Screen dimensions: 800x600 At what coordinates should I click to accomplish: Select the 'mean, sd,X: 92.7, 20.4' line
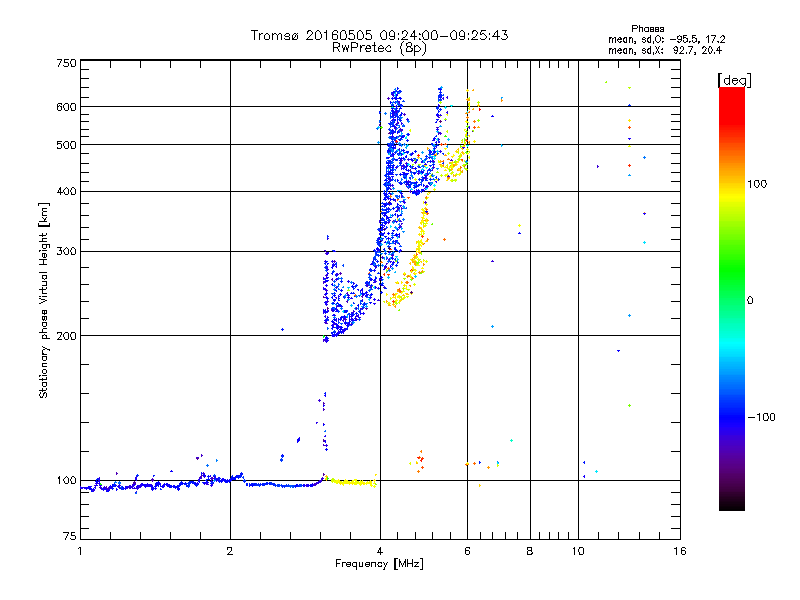click(x=665, y=50)
